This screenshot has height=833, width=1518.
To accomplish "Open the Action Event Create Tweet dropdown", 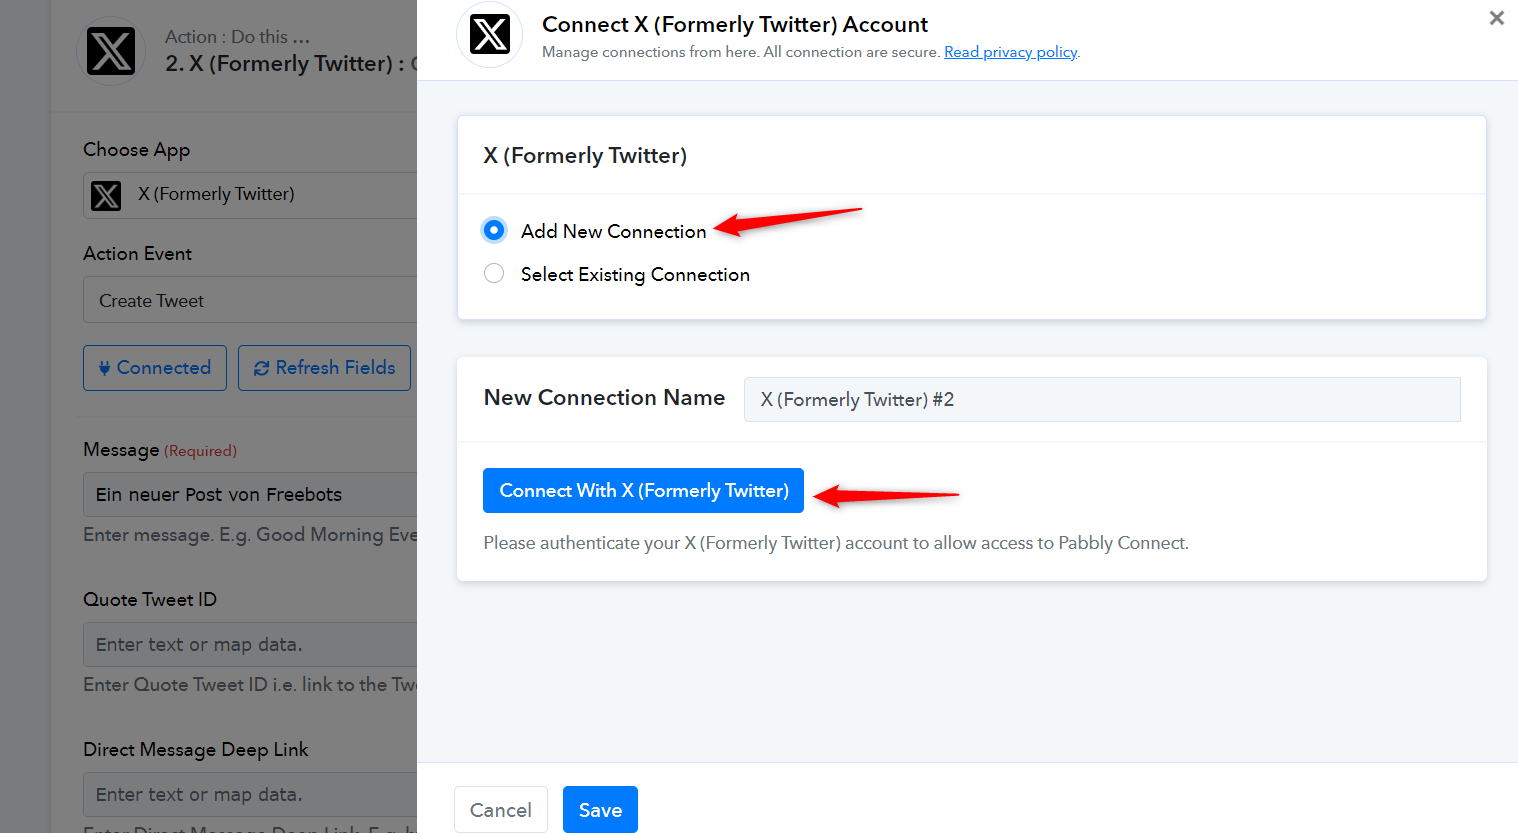I will (250, 300).
